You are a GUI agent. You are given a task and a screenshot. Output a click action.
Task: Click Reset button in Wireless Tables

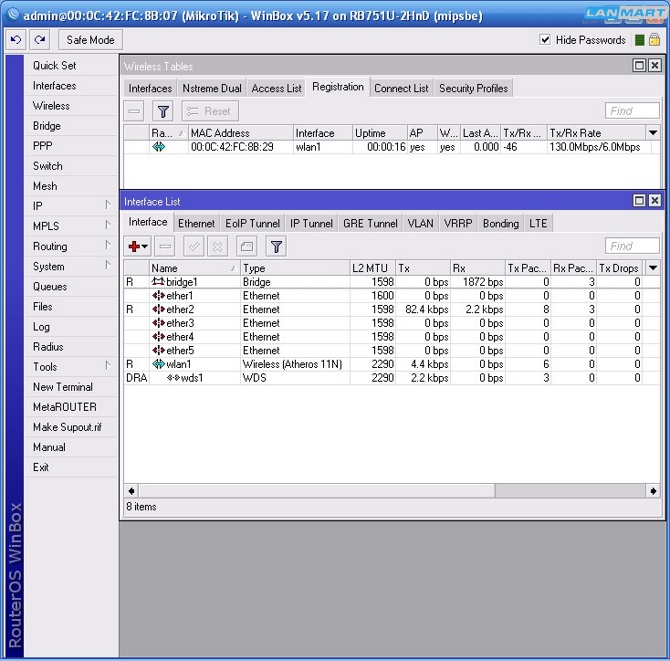[x=210, y=112]
